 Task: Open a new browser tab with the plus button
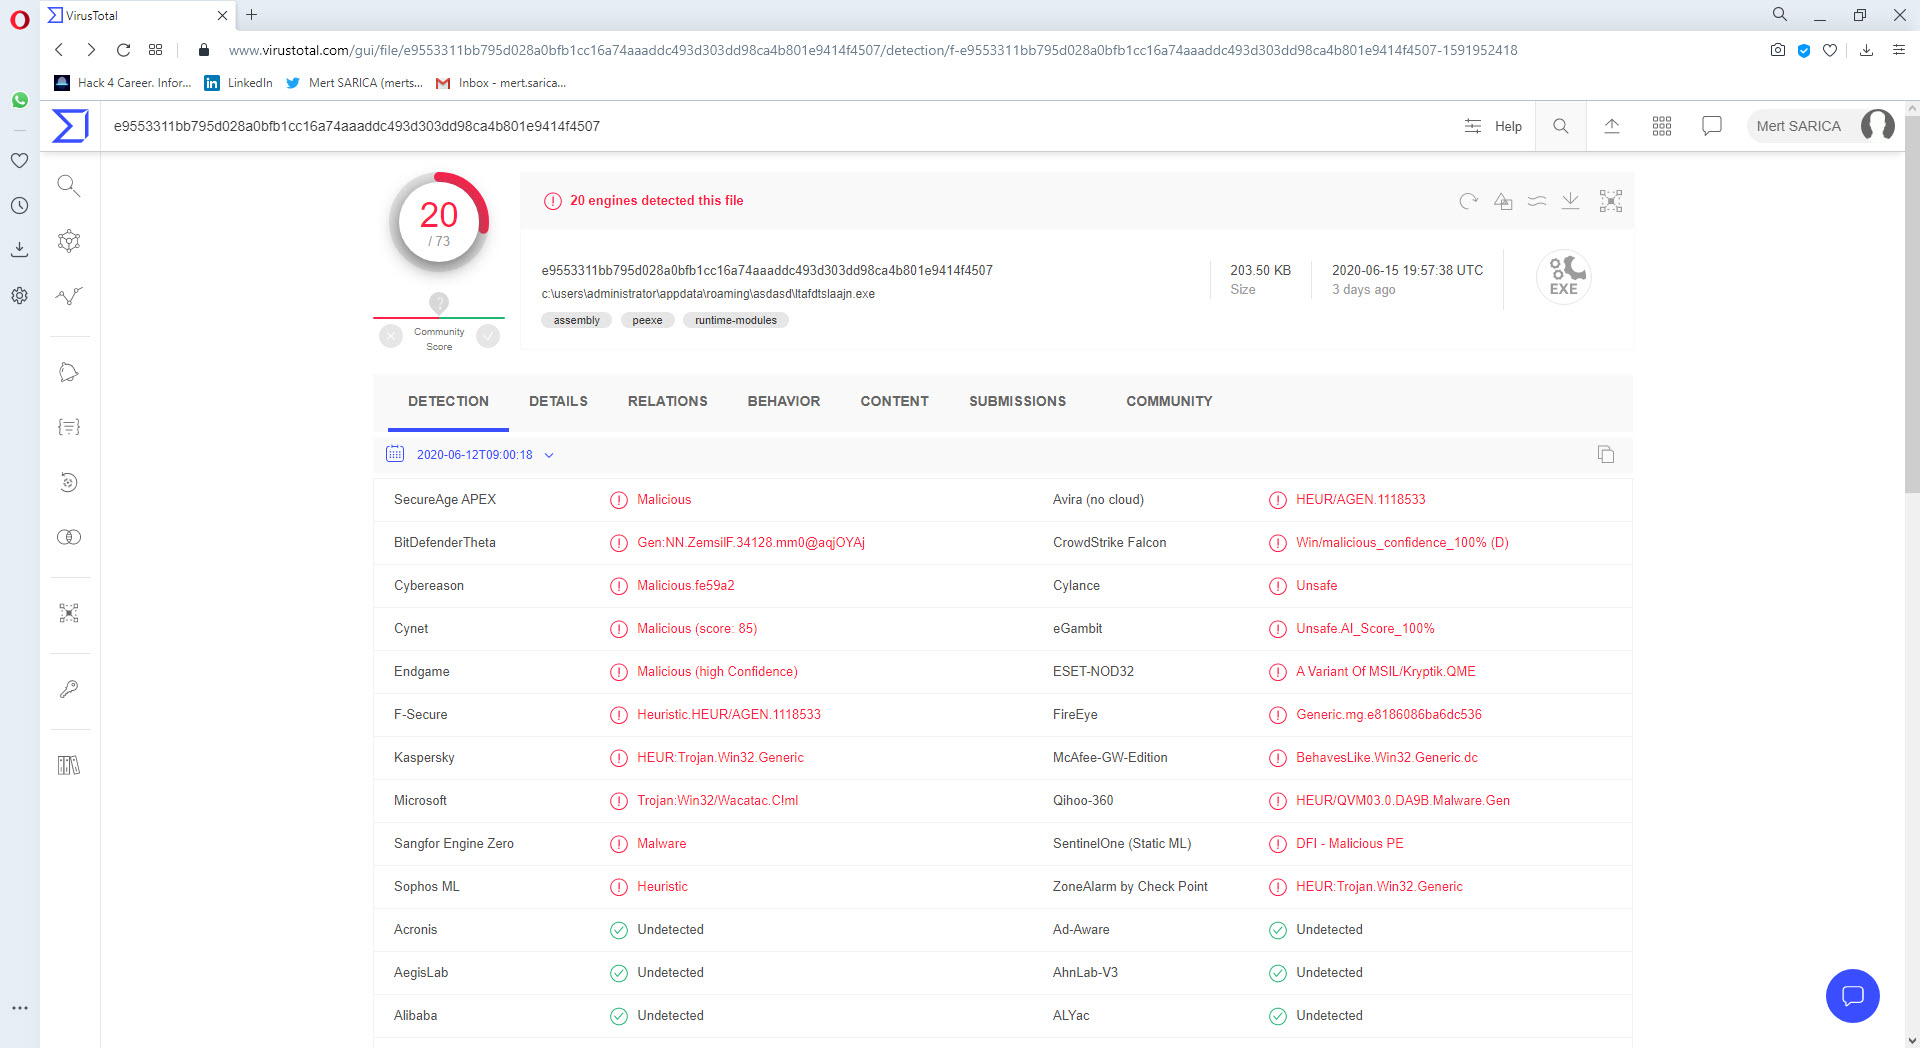point(252,15)
